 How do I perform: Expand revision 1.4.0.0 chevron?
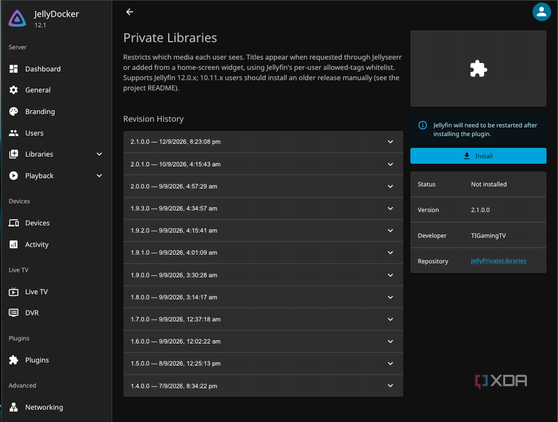coord(390,386)
